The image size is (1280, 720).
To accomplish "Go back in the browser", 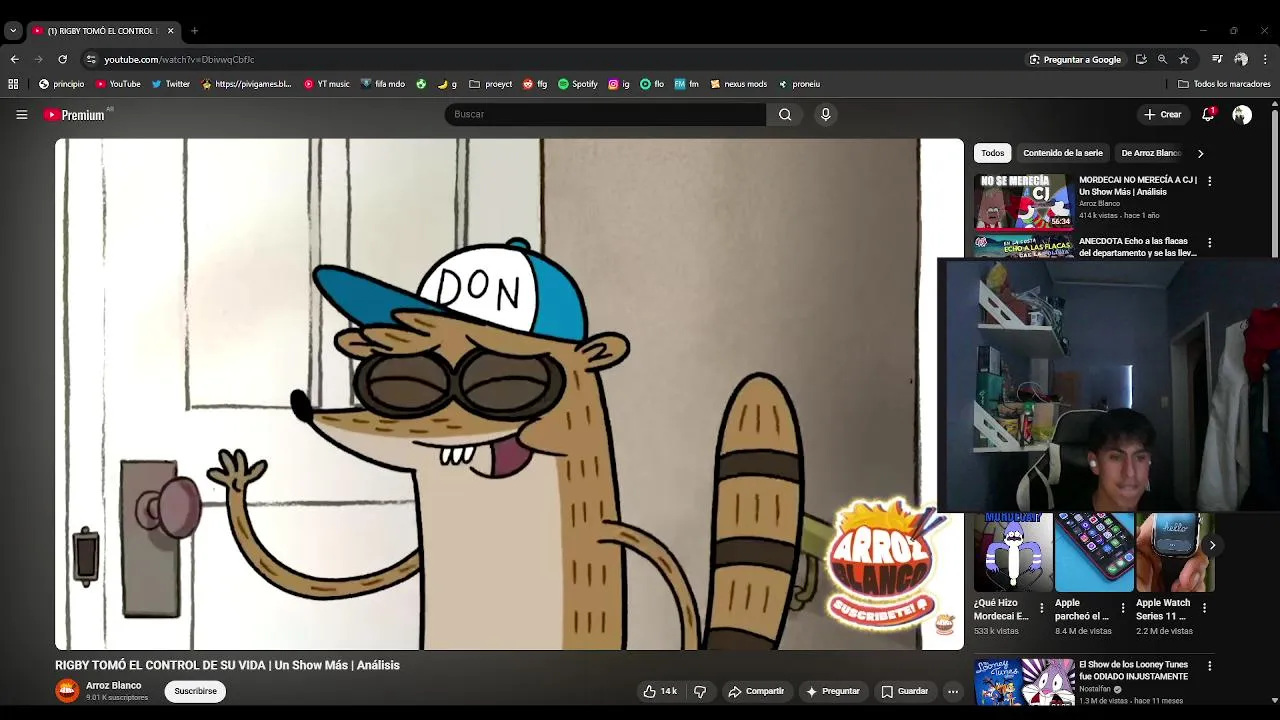I will tap(14, 59).
